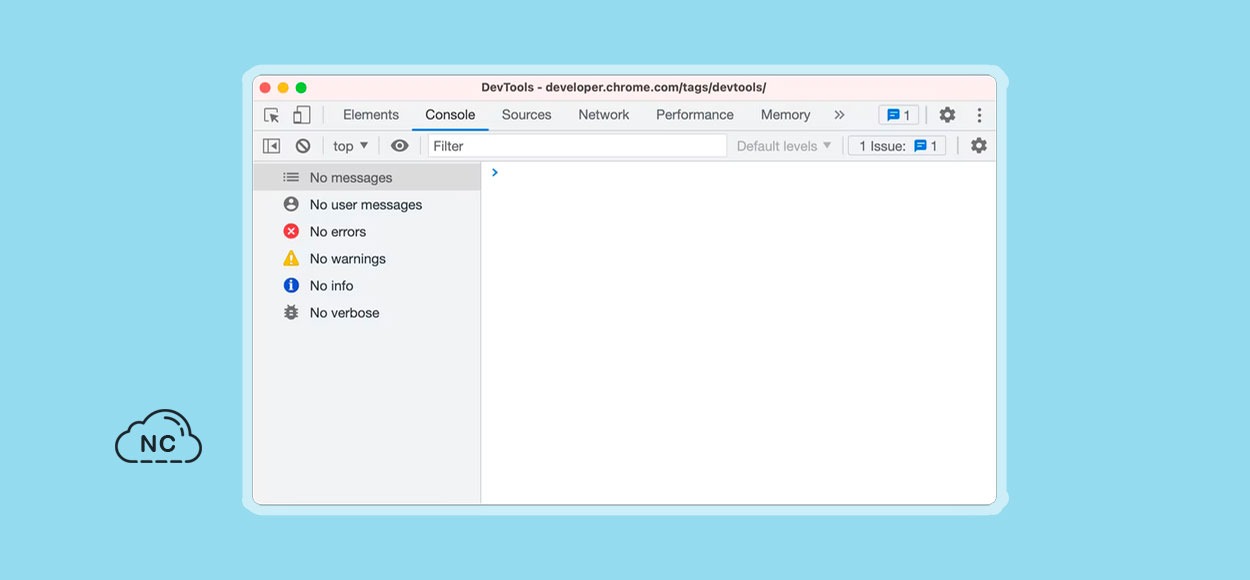
Task: Open the Network tab
Action: coord(604,115)
